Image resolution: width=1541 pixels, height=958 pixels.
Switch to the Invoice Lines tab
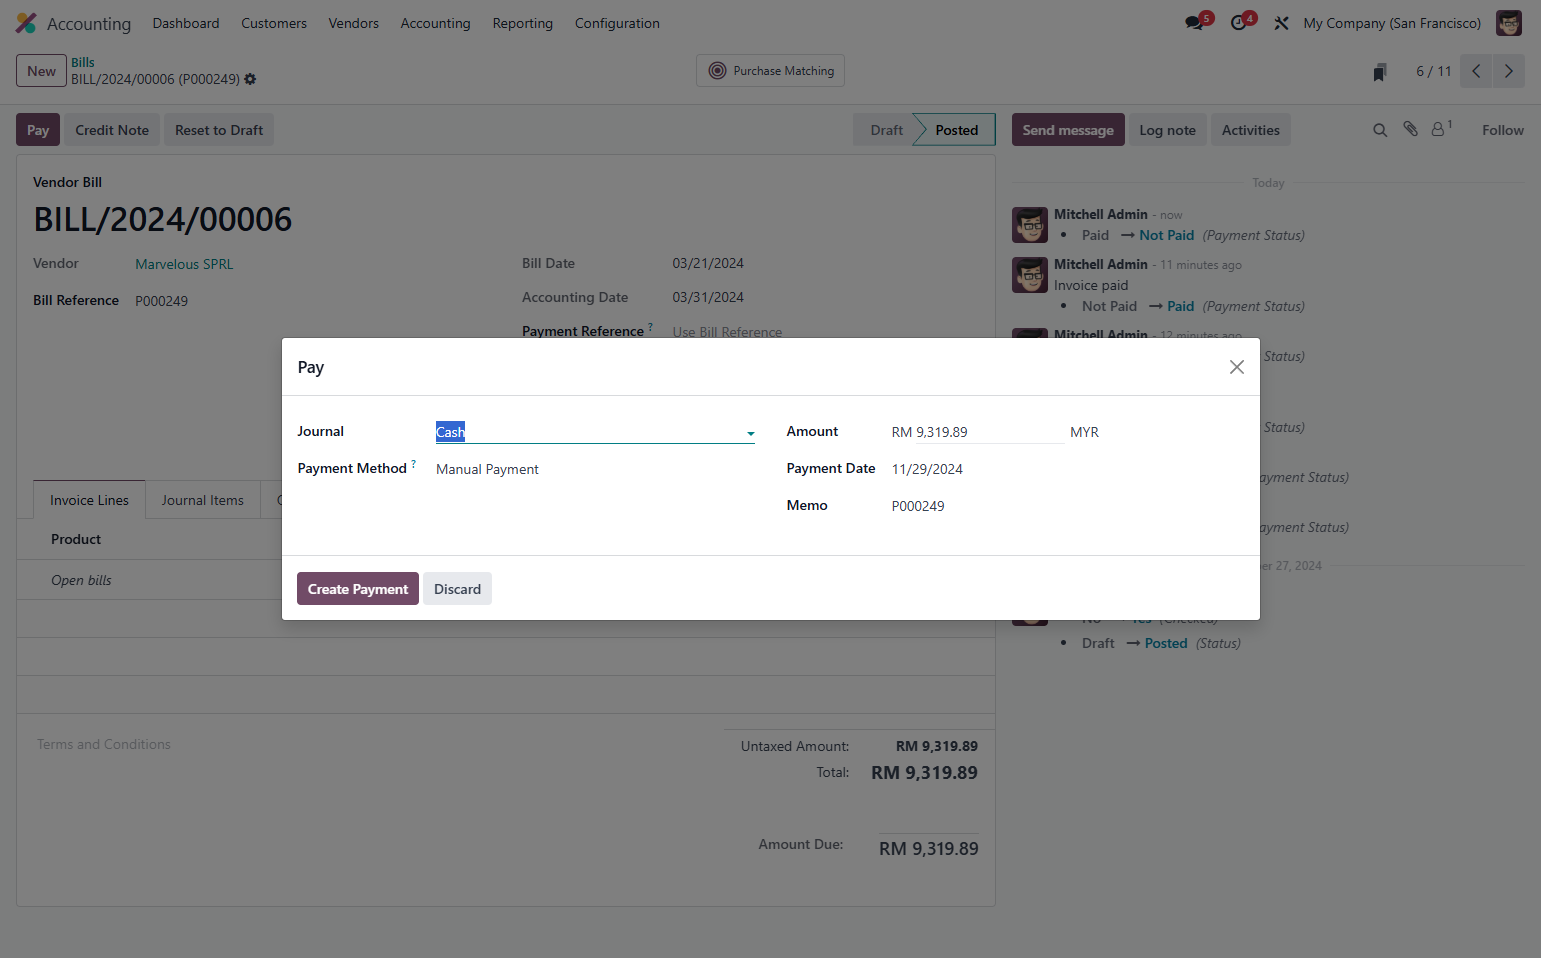tap(90, 500)
